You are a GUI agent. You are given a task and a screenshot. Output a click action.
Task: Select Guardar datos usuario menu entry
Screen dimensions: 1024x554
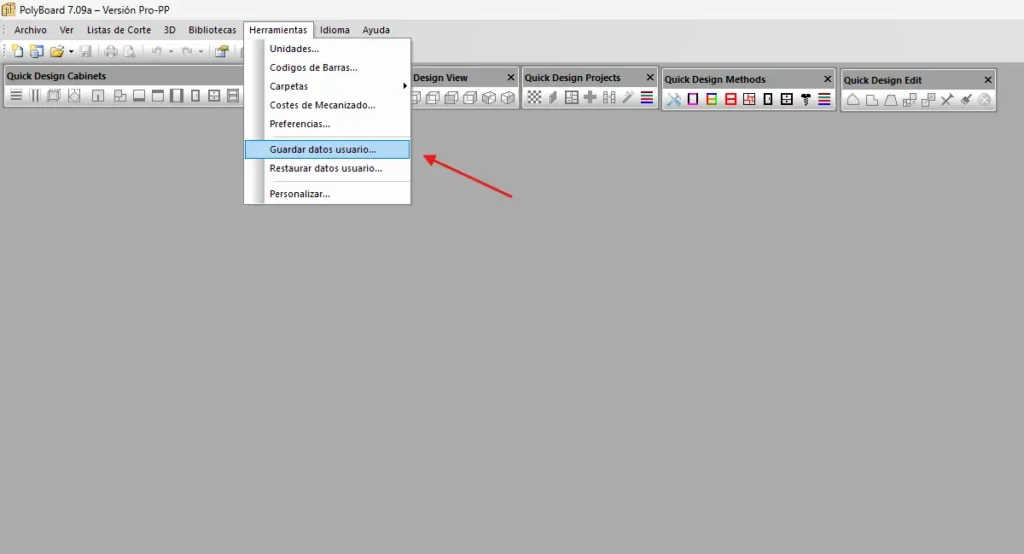coord(323,149)
